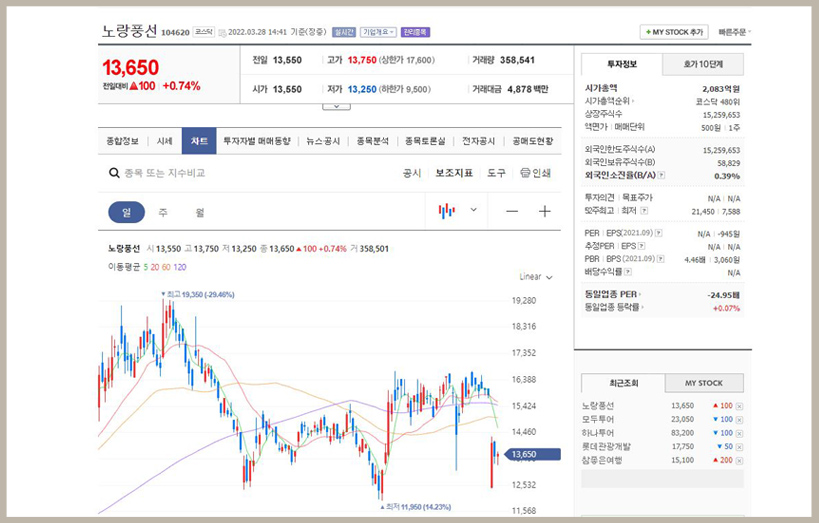This screenshot has height=523, width=819.
Task: Expand the price summary panel chevron
Action: point(336,107)
